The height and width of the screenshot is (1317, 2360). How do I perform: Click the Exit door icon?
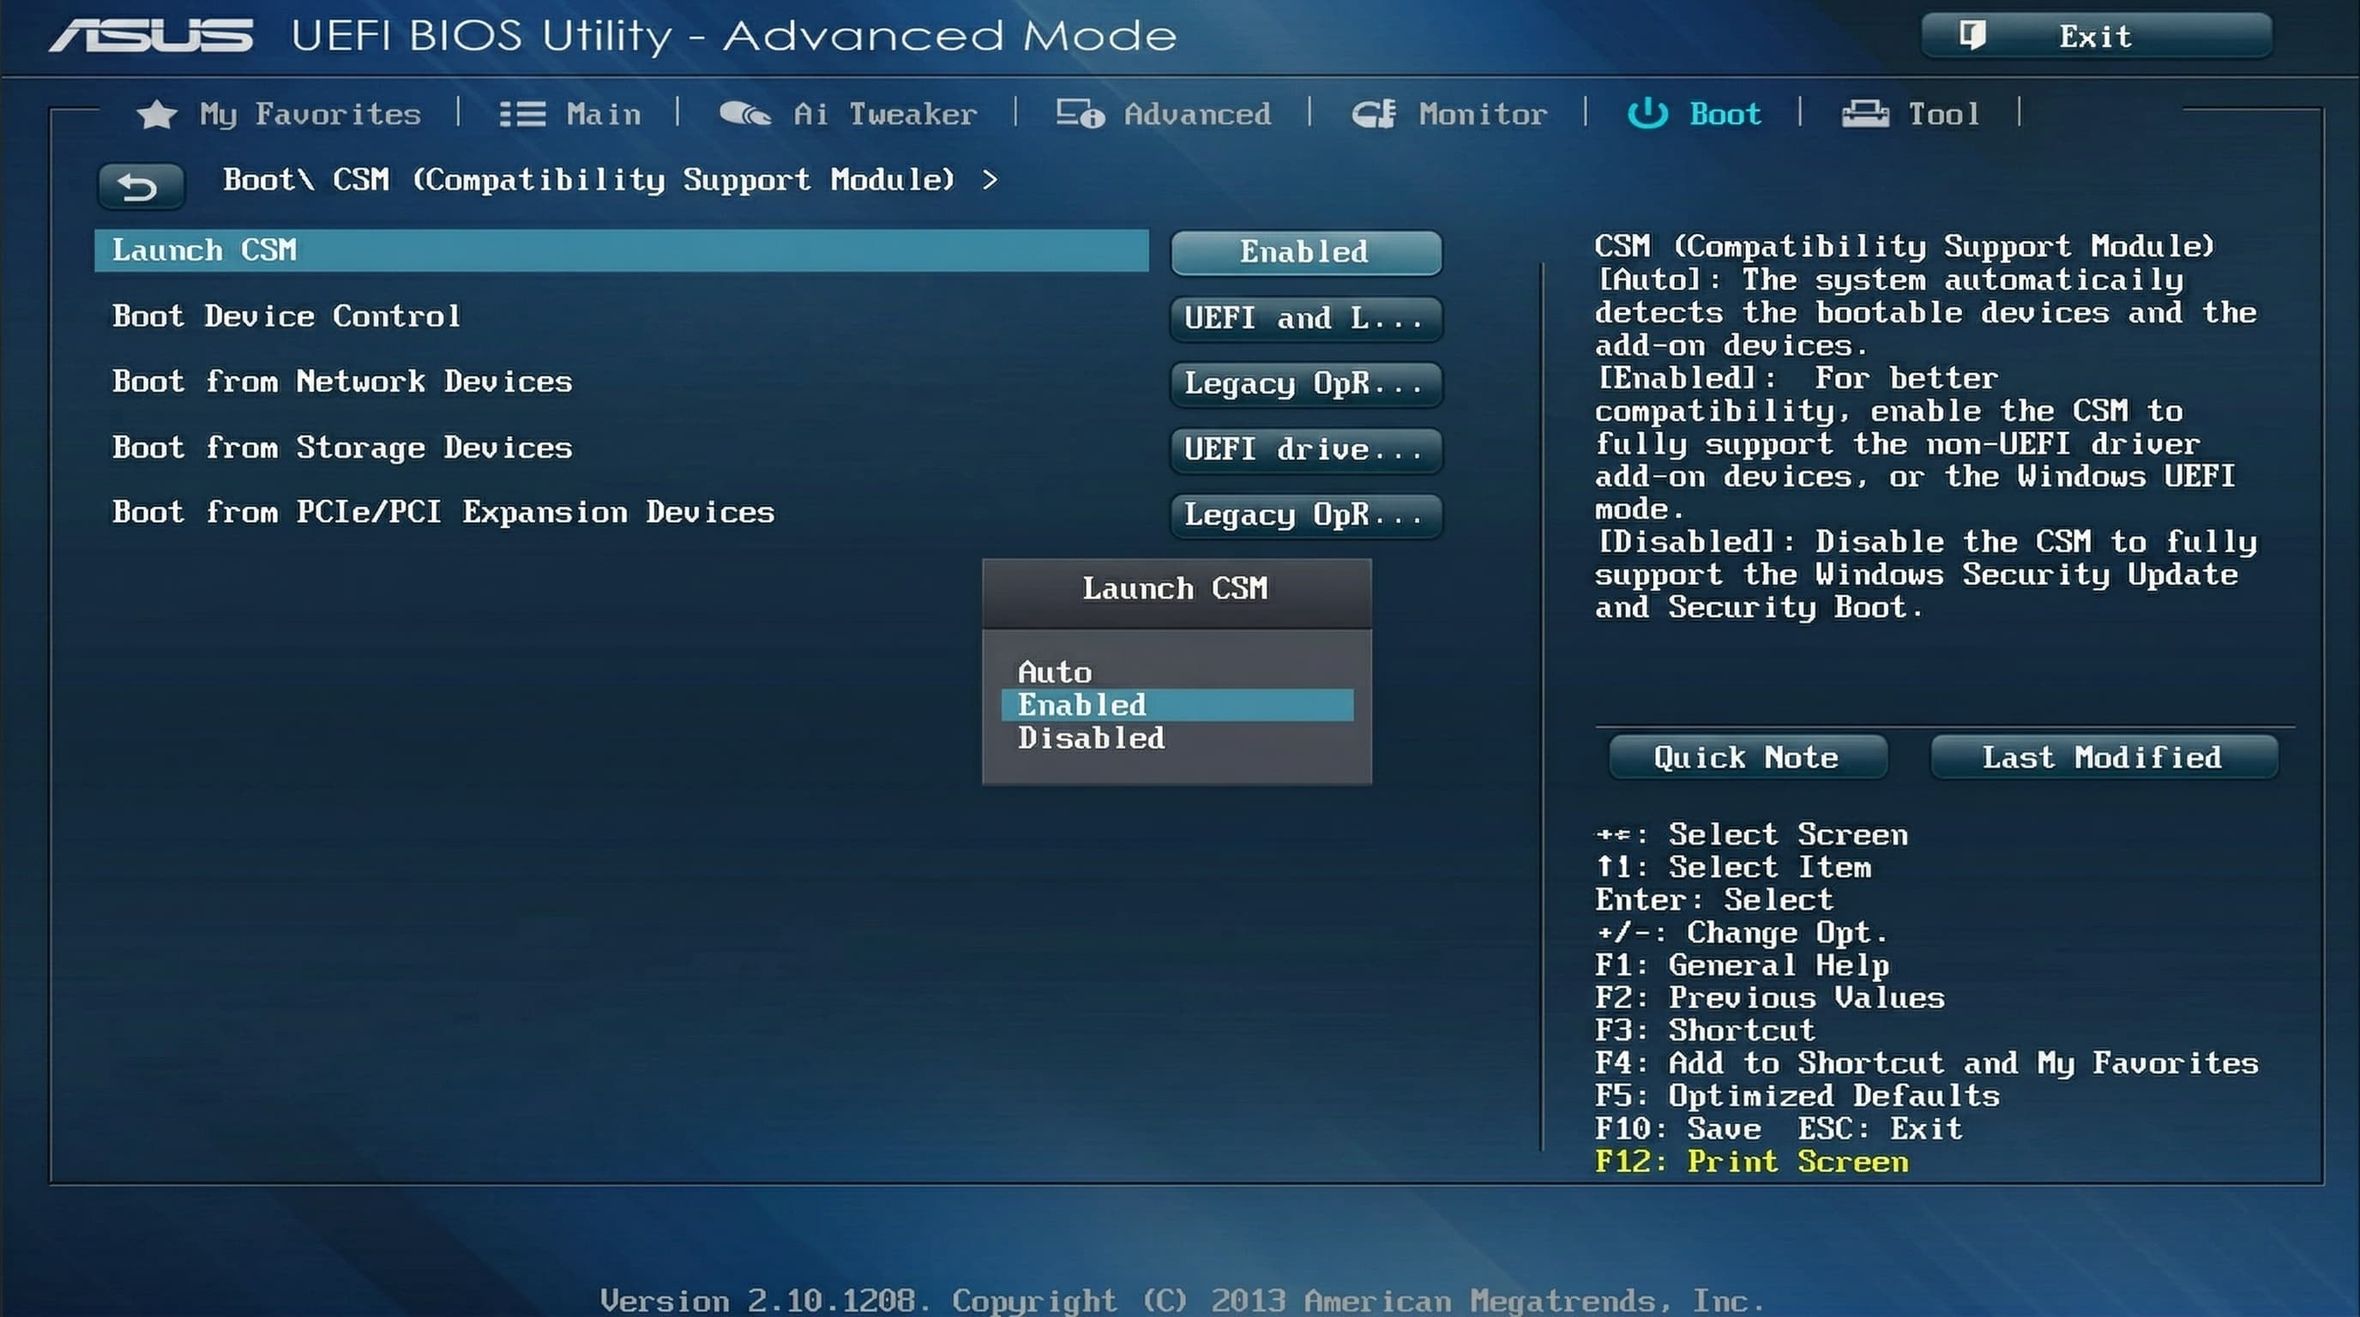tap(1972, 36)
